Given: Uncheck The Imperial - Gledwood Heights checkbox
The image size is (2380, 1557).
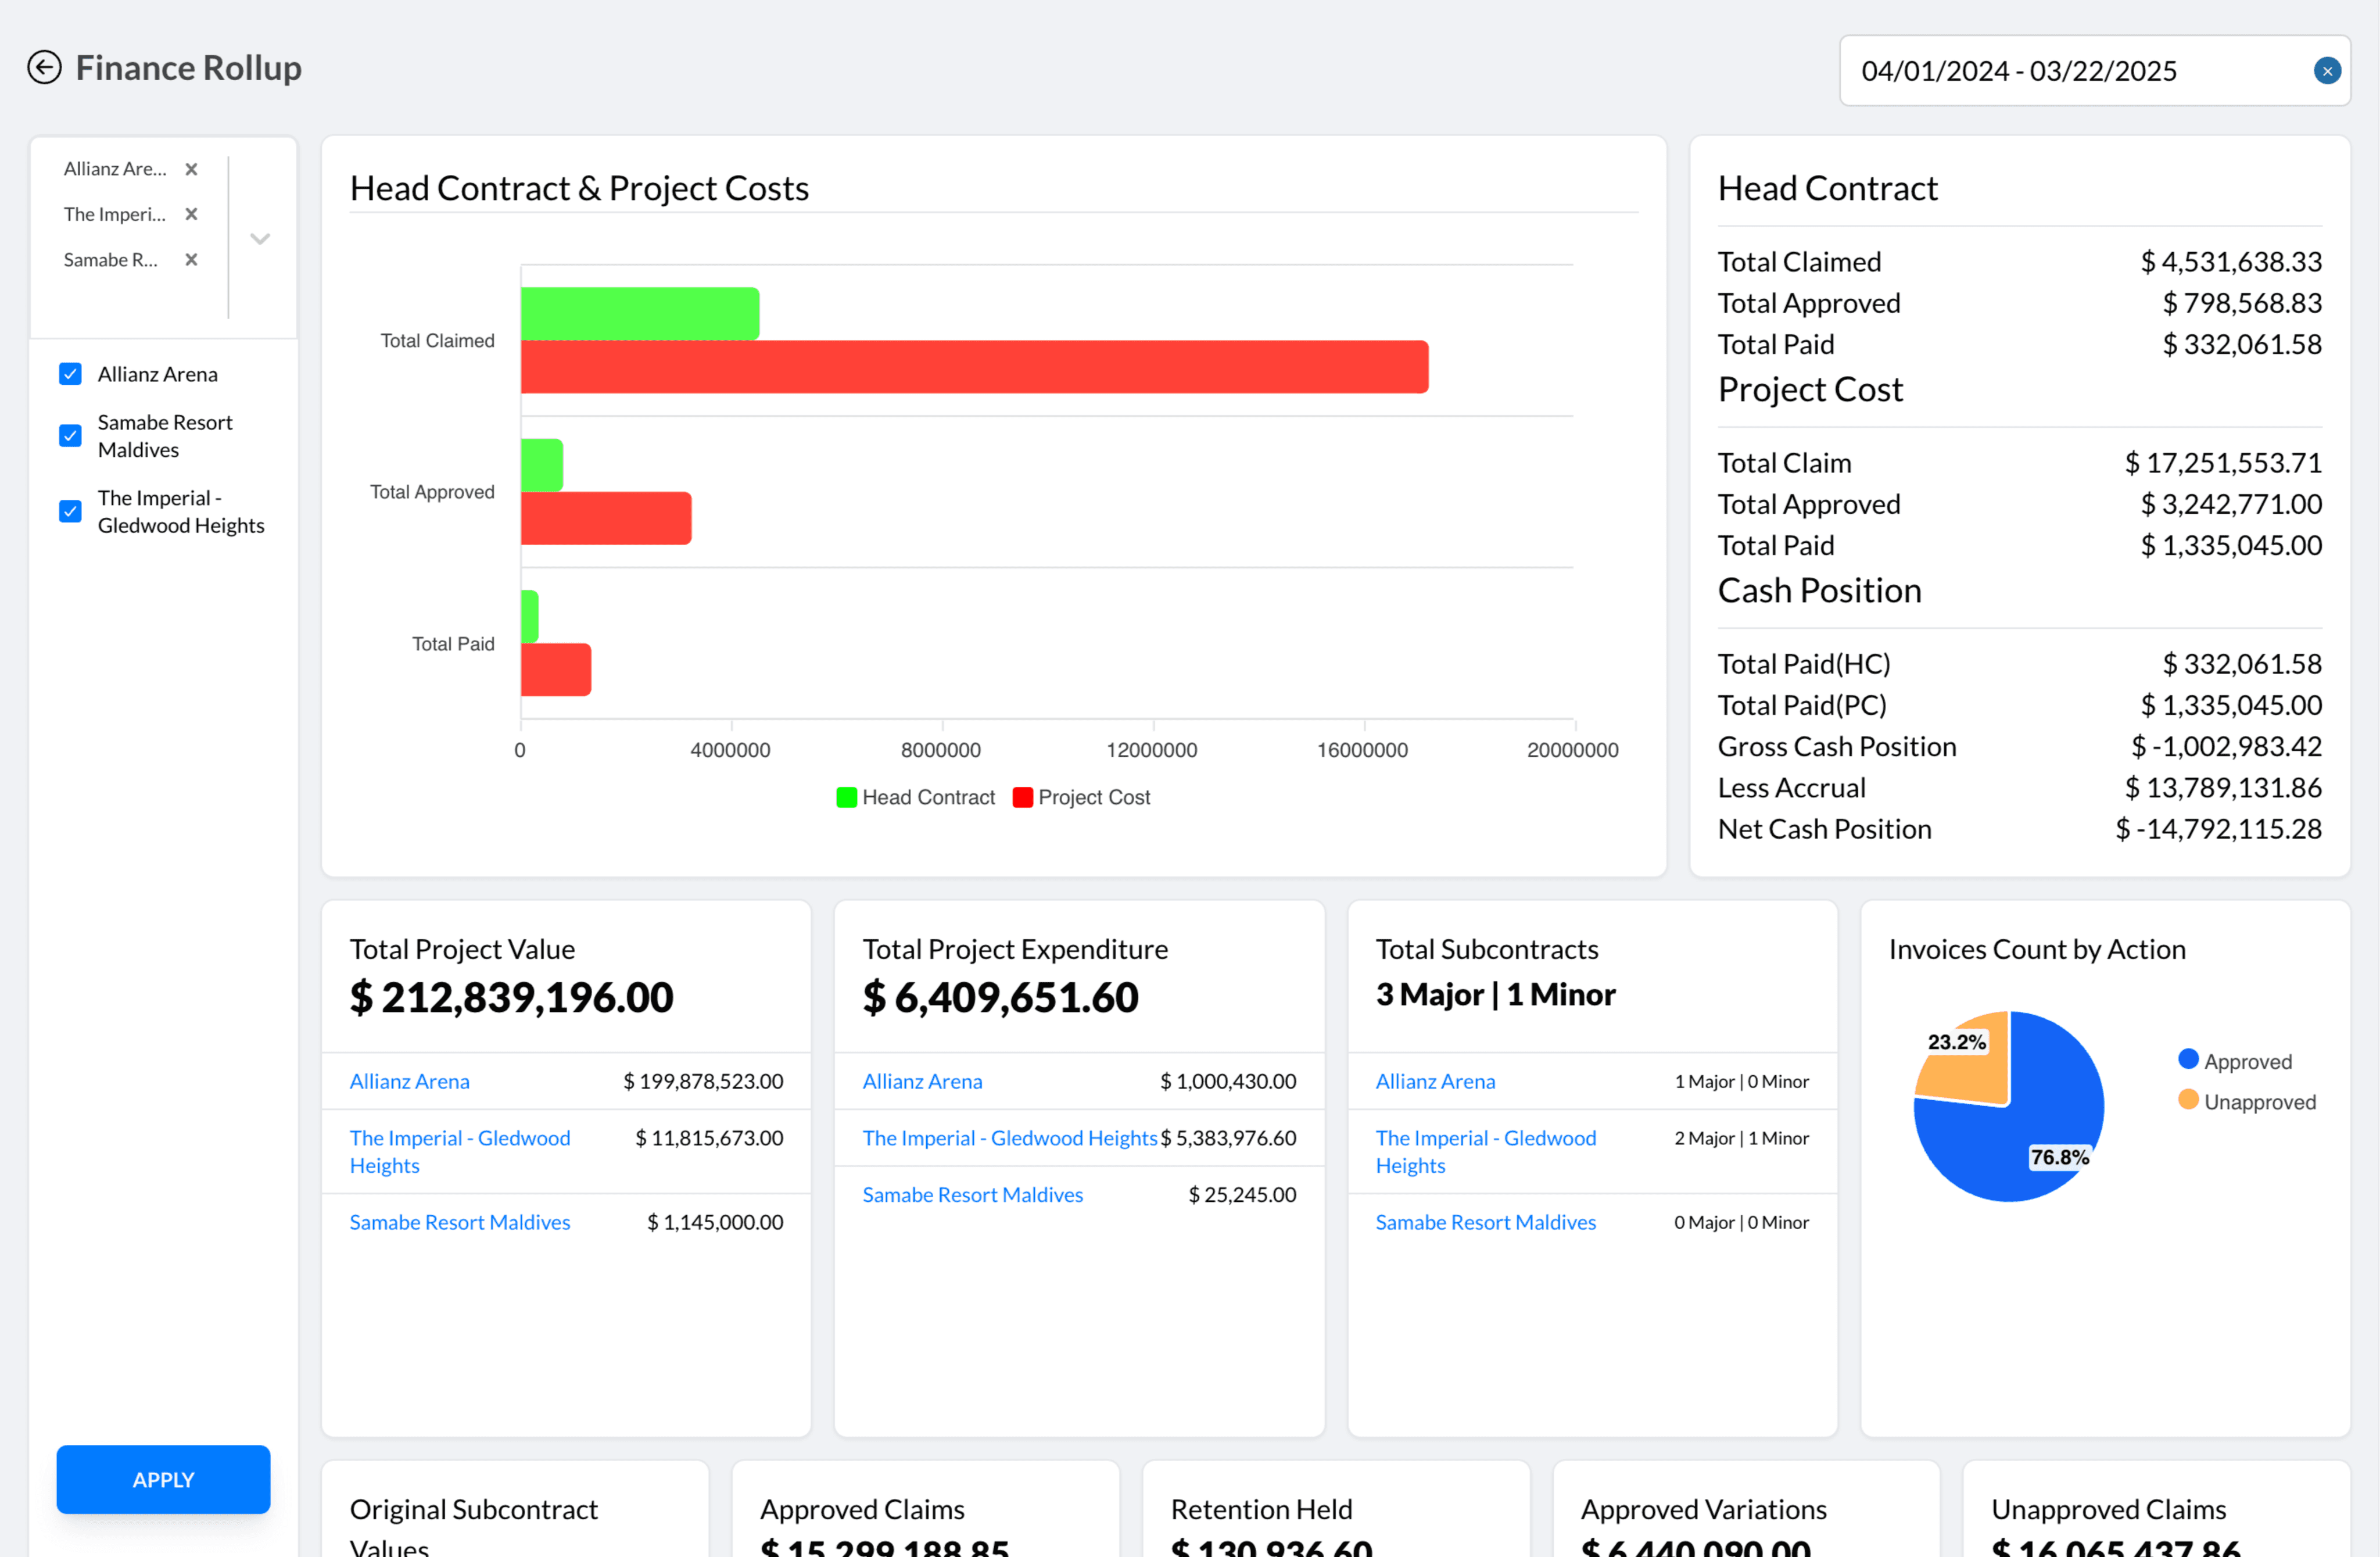Looking at the screenshot, I should [70, 511].
